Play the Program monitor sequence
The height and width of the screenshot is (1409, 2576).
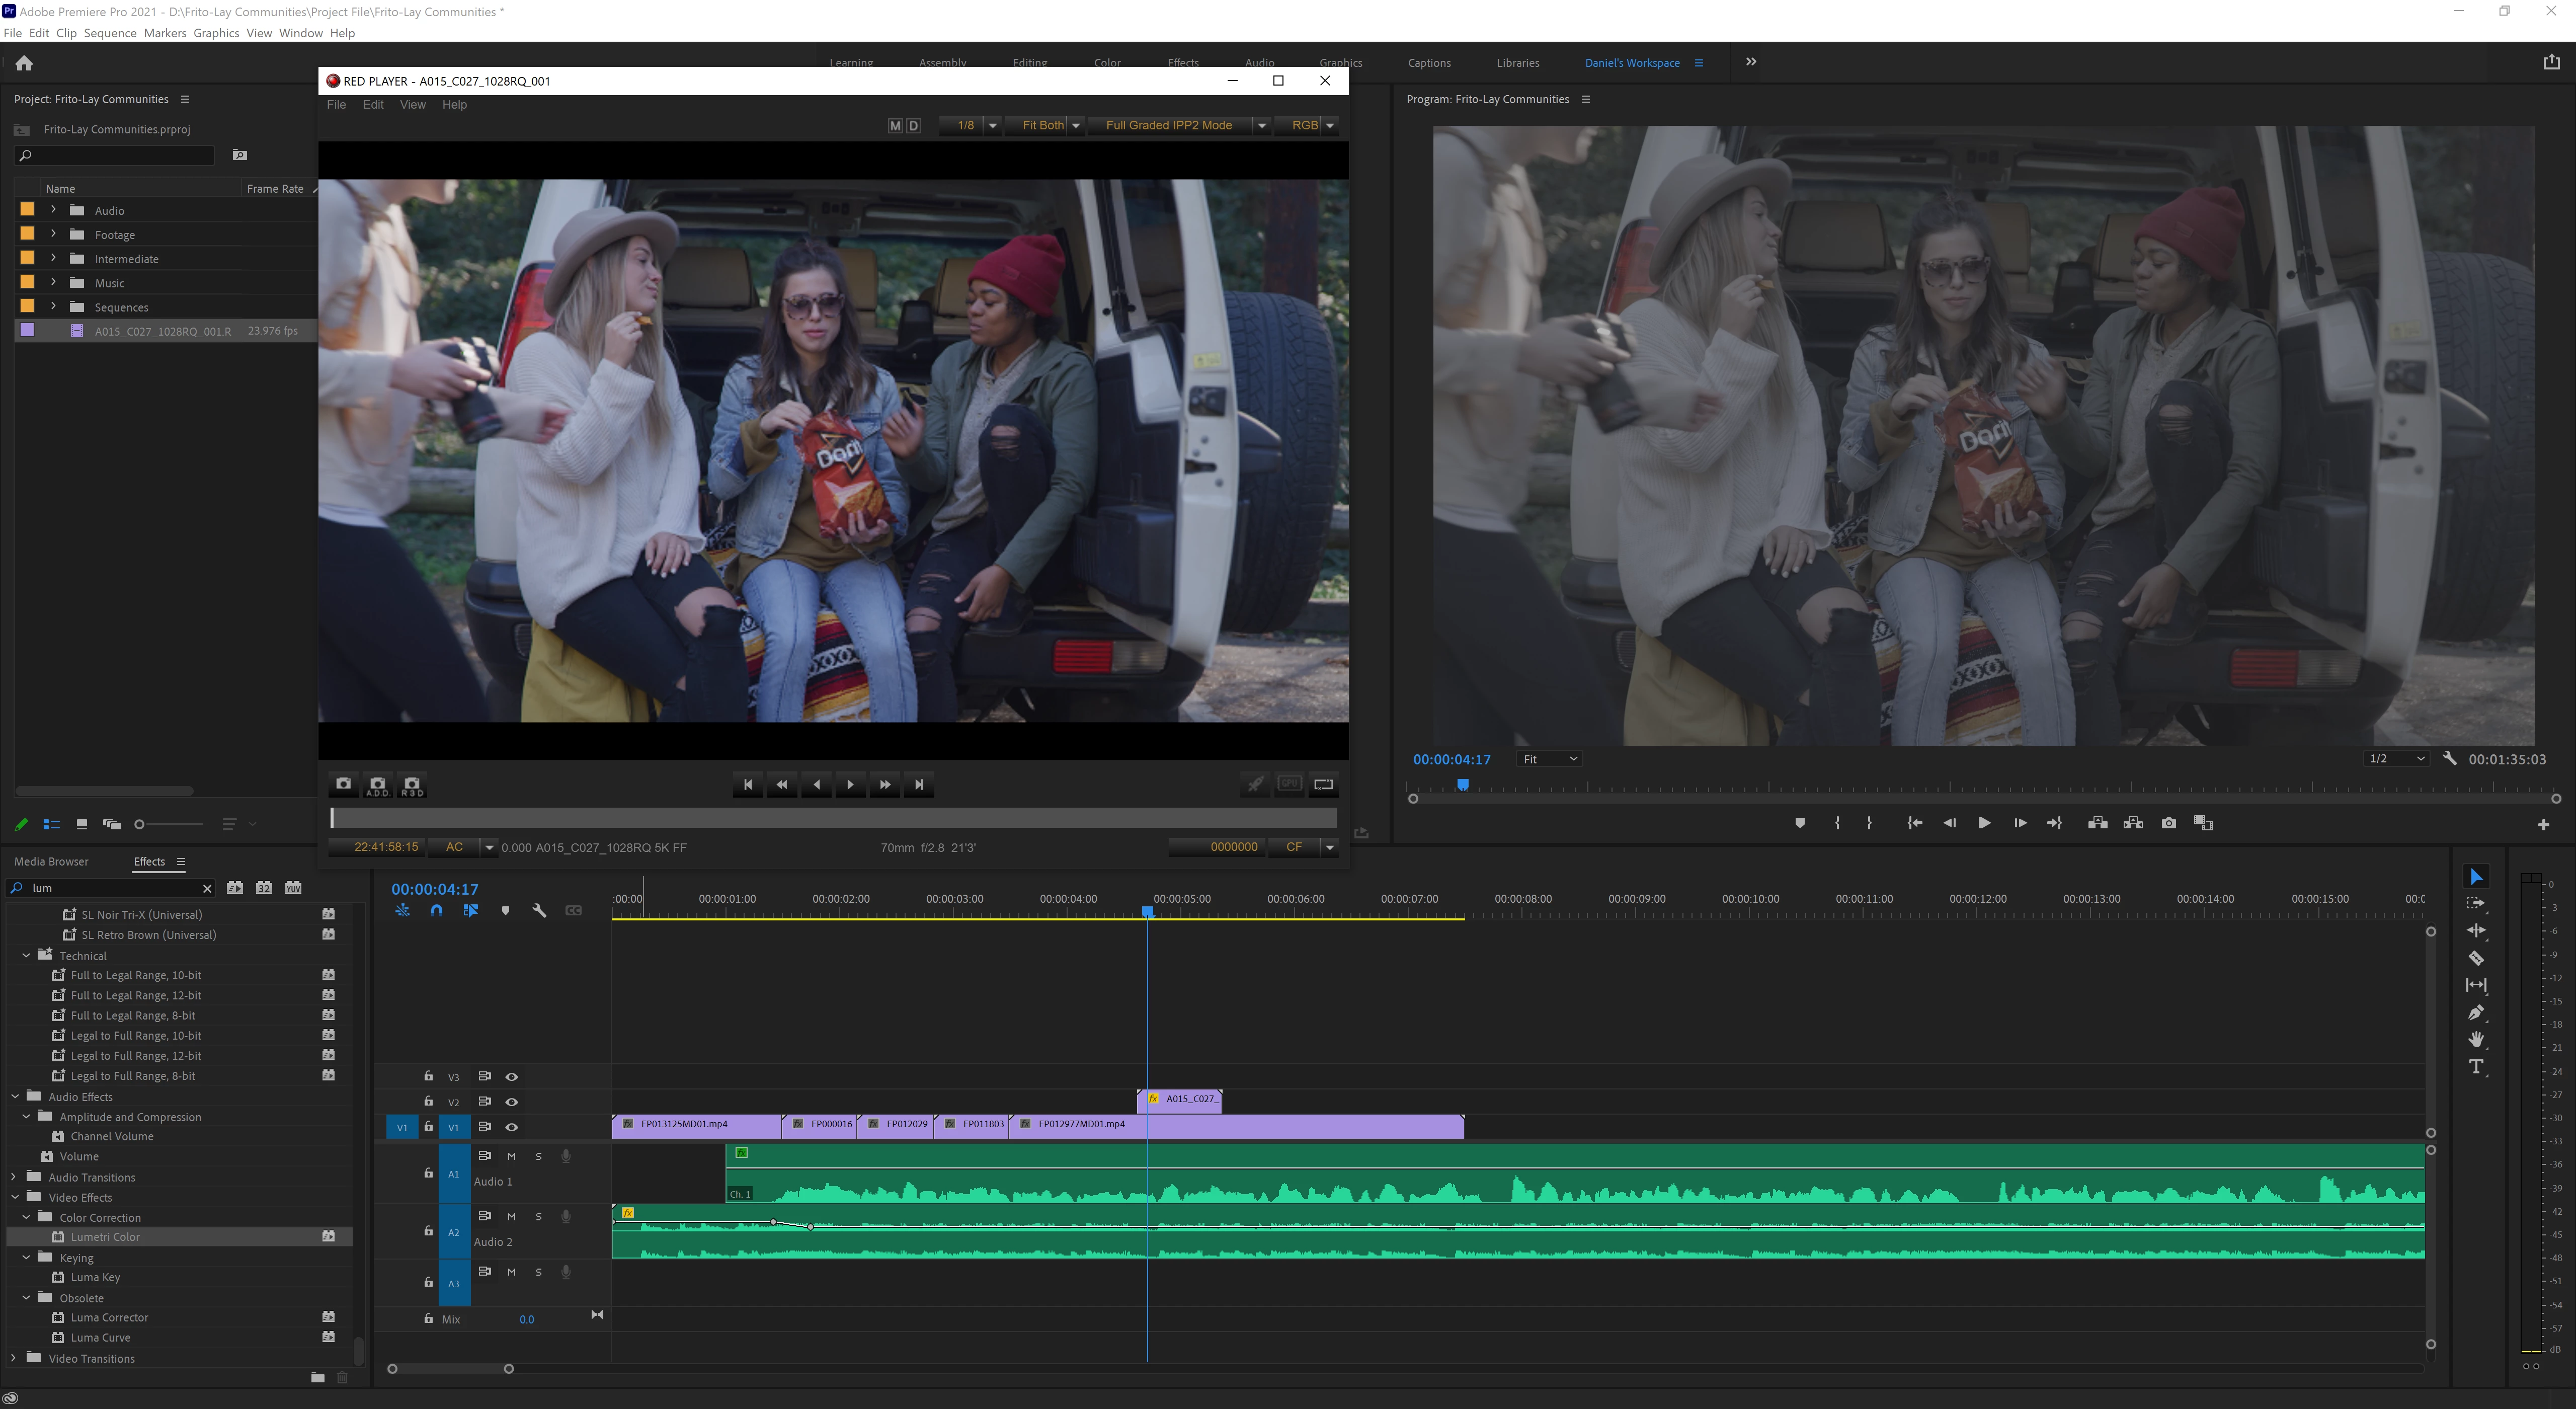coord(1984,823)
